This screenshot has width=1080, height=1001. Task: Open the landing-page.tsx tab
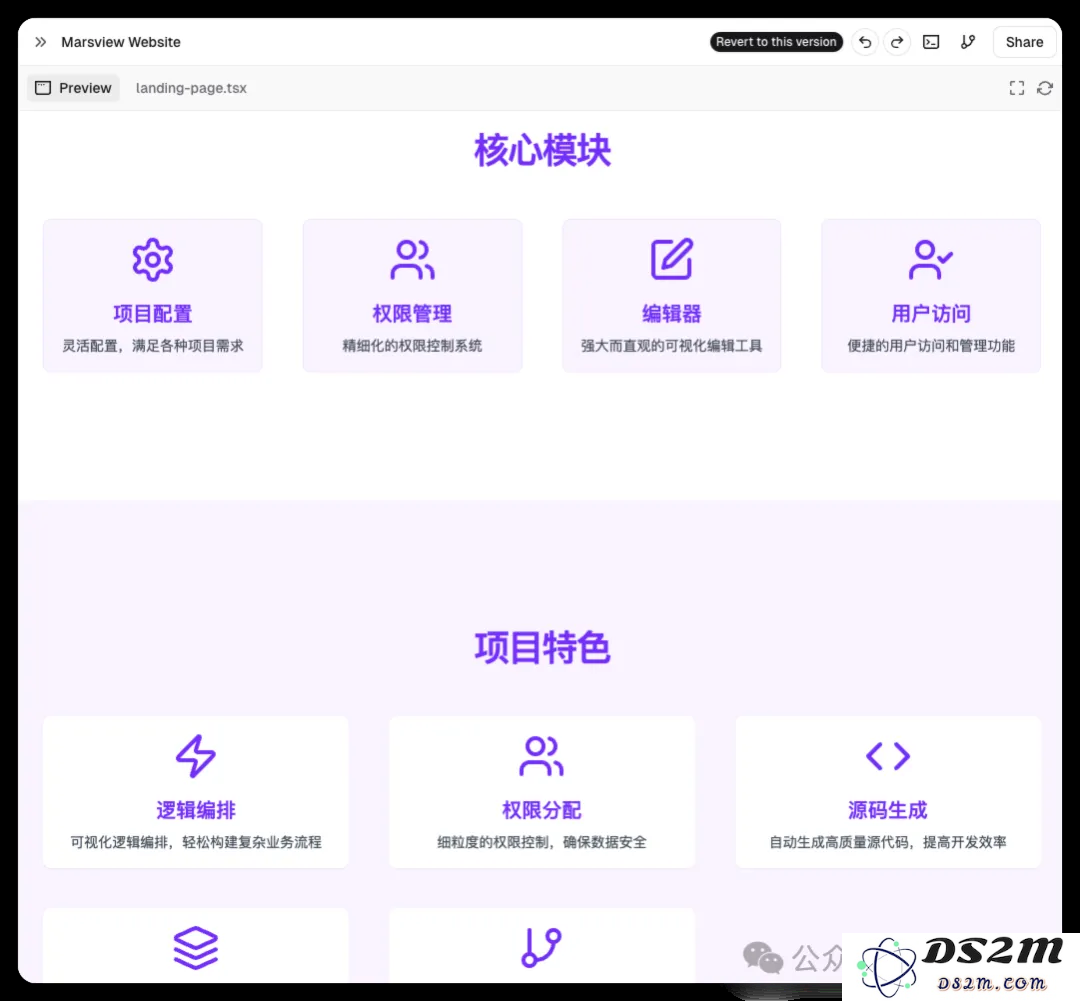click(191, 88)
